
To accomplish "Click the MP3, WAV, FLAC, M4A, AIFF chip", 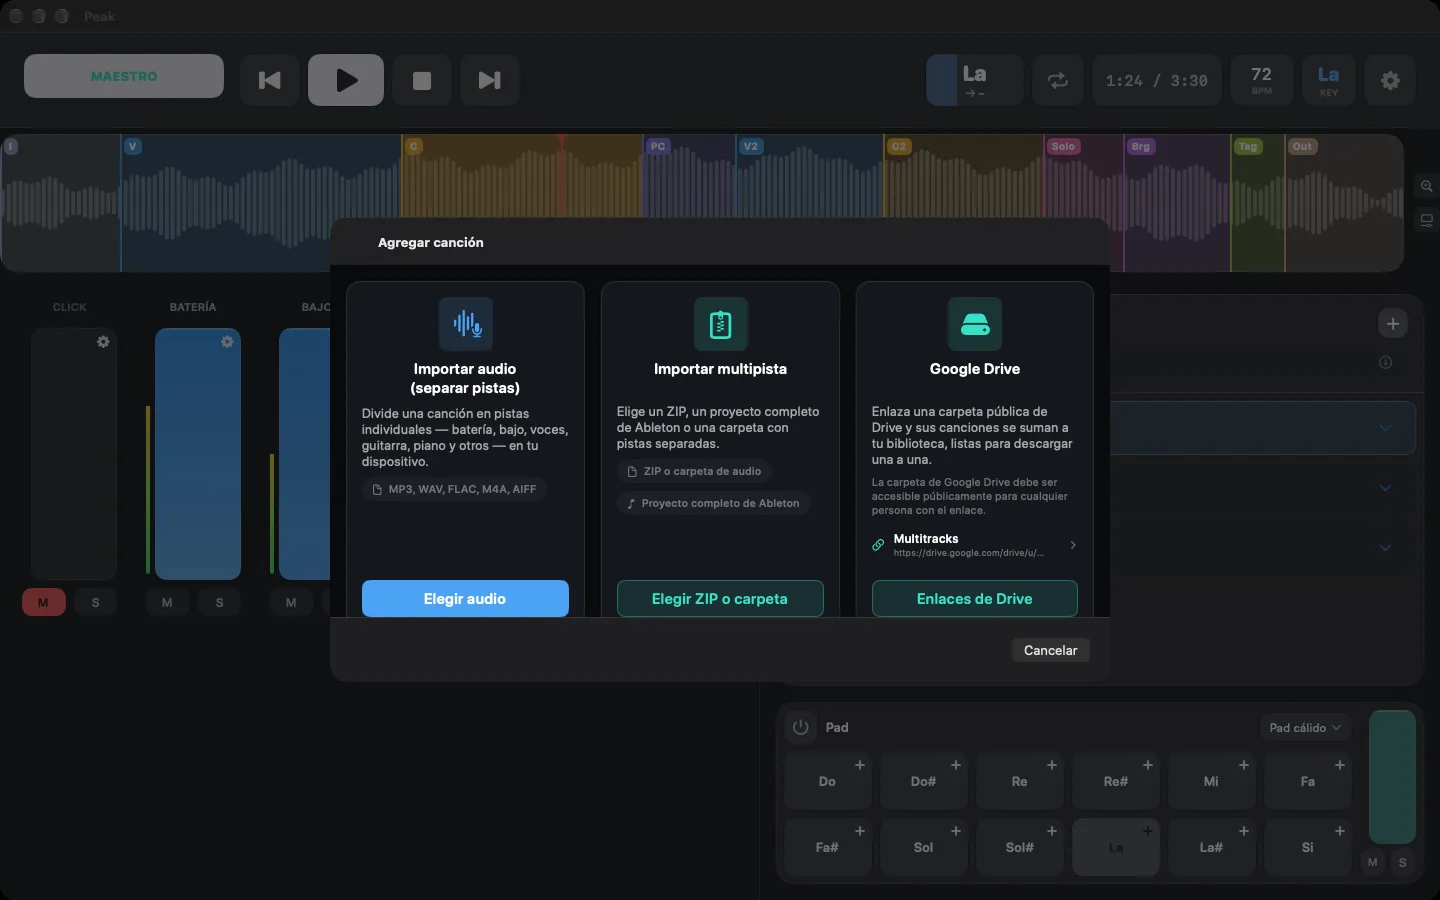I will pyautogui.click(x=454, y=489).
